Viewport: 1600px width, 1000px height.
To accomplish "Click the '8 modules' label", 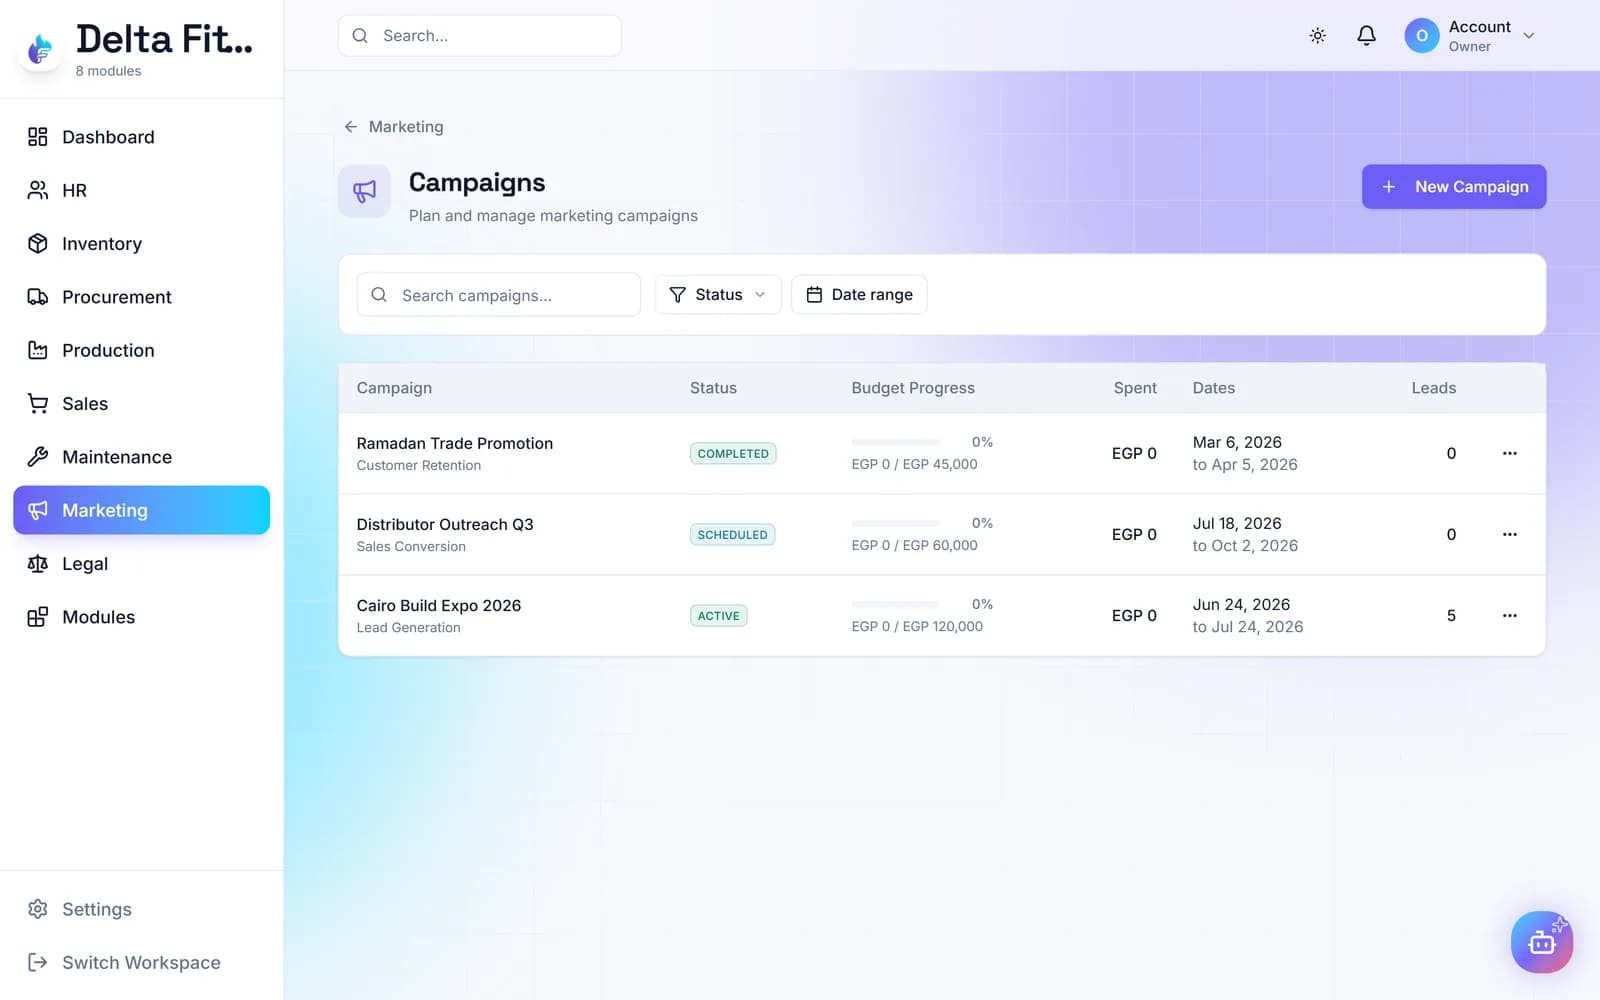I will [108, 71].
